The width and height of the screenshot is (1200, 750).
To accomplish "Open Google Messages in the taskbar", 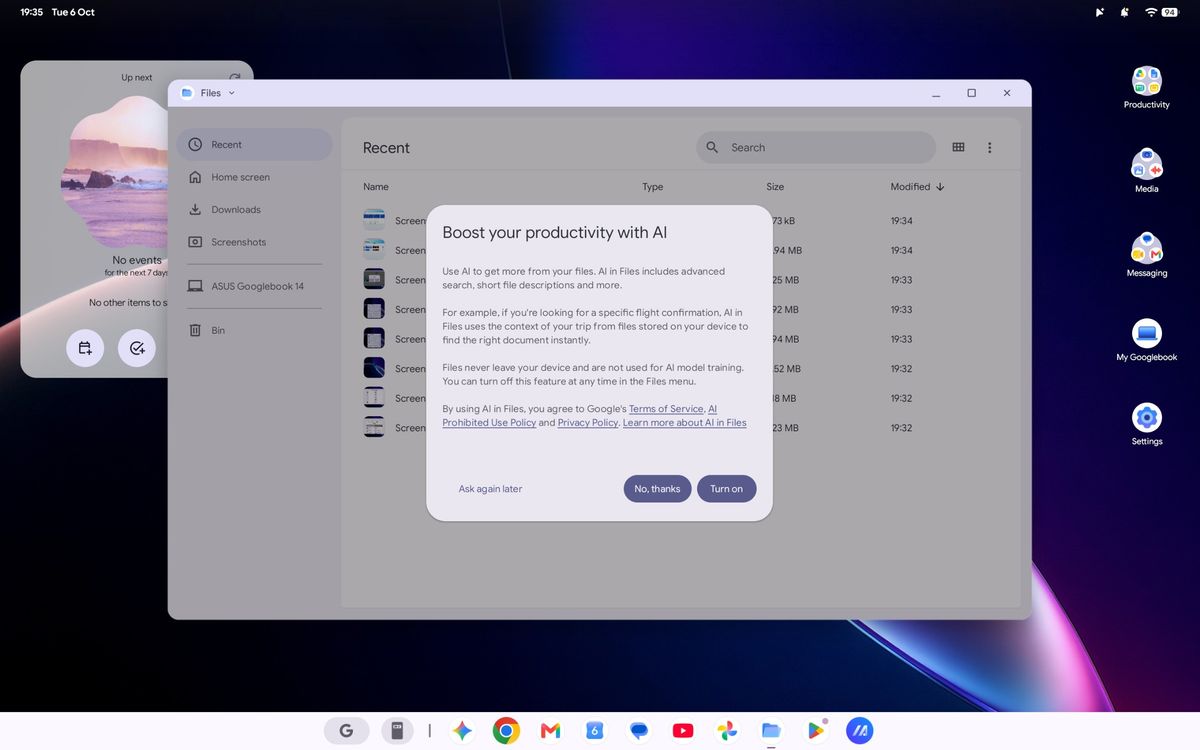I will [x=639, y=731].
